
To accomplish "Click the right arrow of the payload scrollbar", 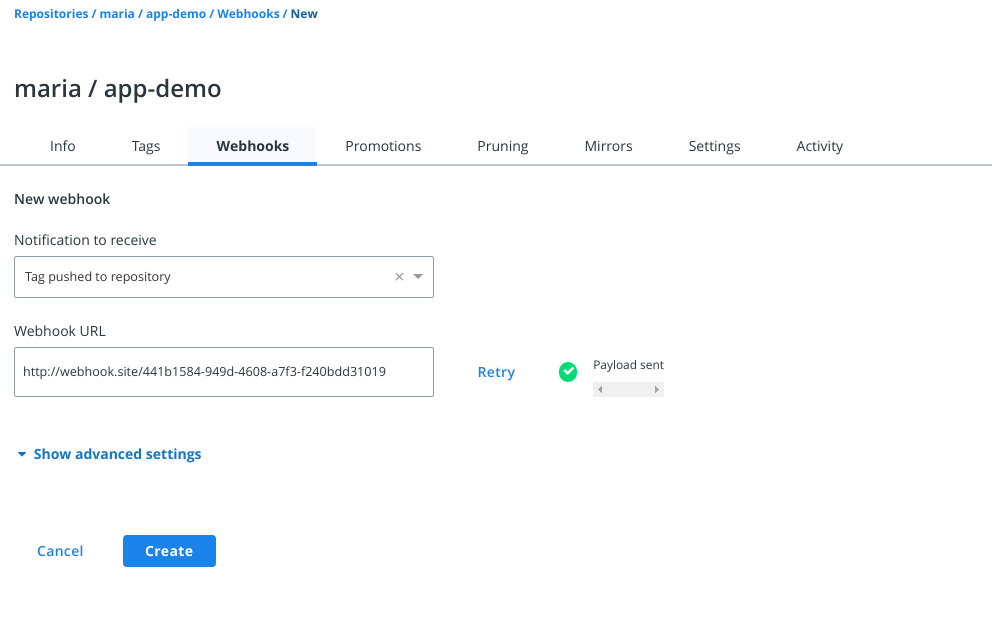I will coord(657,390).
